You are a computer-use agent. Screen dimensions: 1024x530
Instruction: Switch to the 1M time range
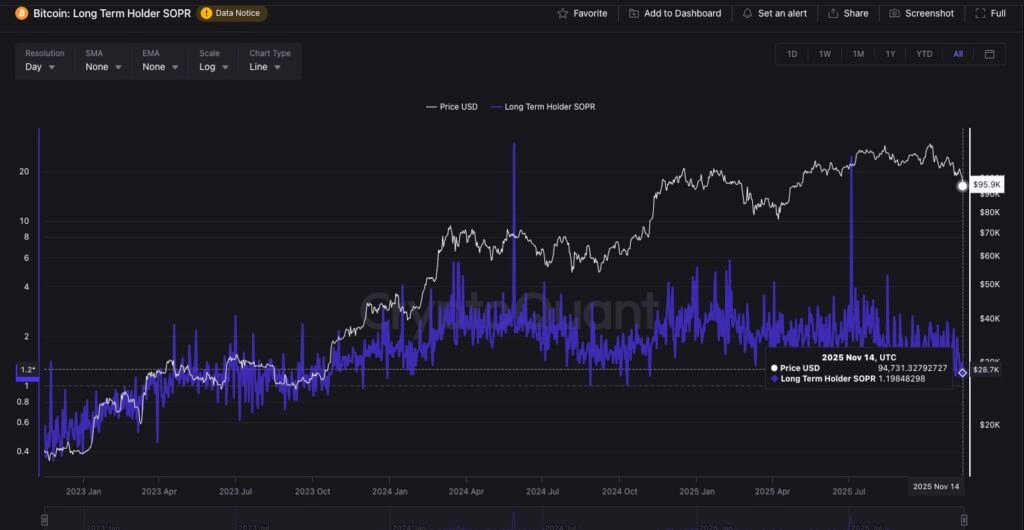tap(858, 54)
